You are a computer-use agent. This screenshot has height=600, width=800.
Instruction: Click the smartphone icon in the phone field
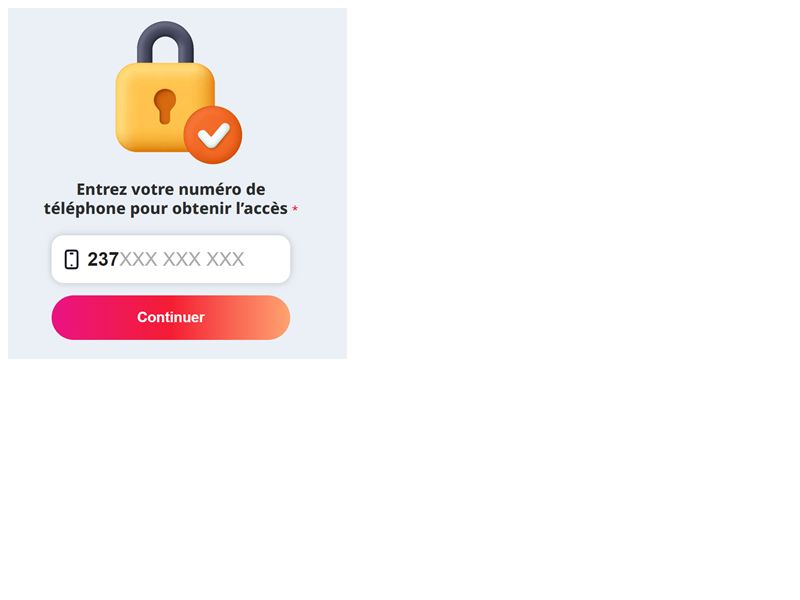pyautogui.click(x=71, y=259)
